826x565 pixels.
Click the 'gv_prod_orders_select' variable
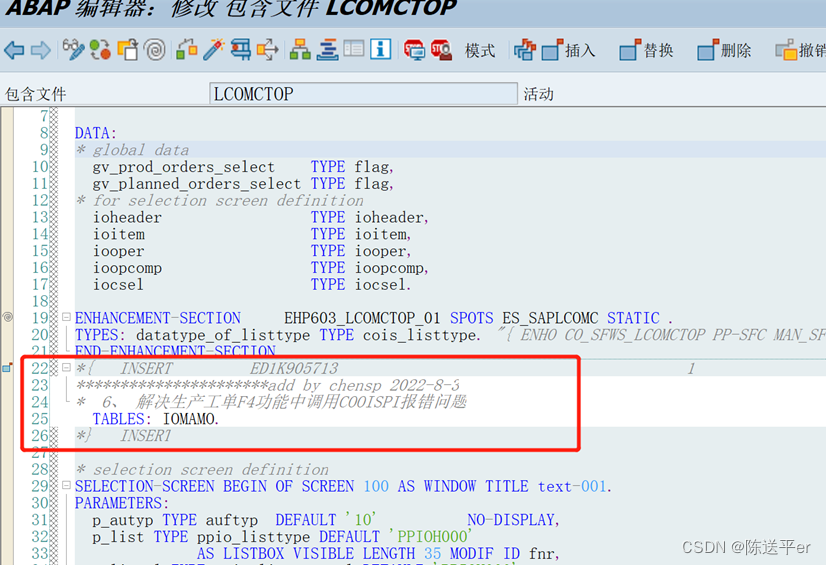click(184, 167)
